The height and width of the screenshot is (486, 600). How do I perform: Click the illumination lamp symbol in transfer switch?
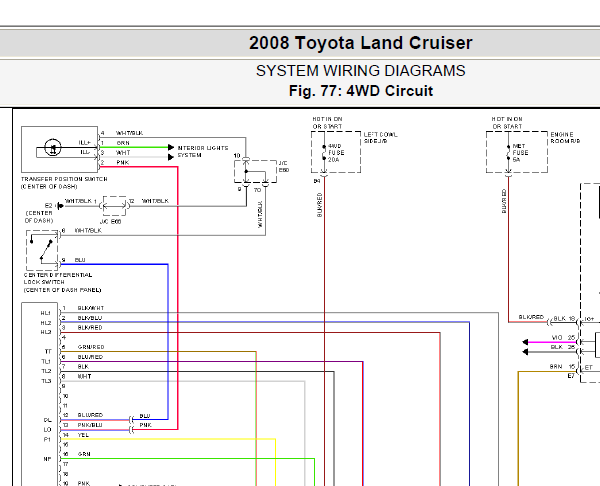(x=52, y=147)
